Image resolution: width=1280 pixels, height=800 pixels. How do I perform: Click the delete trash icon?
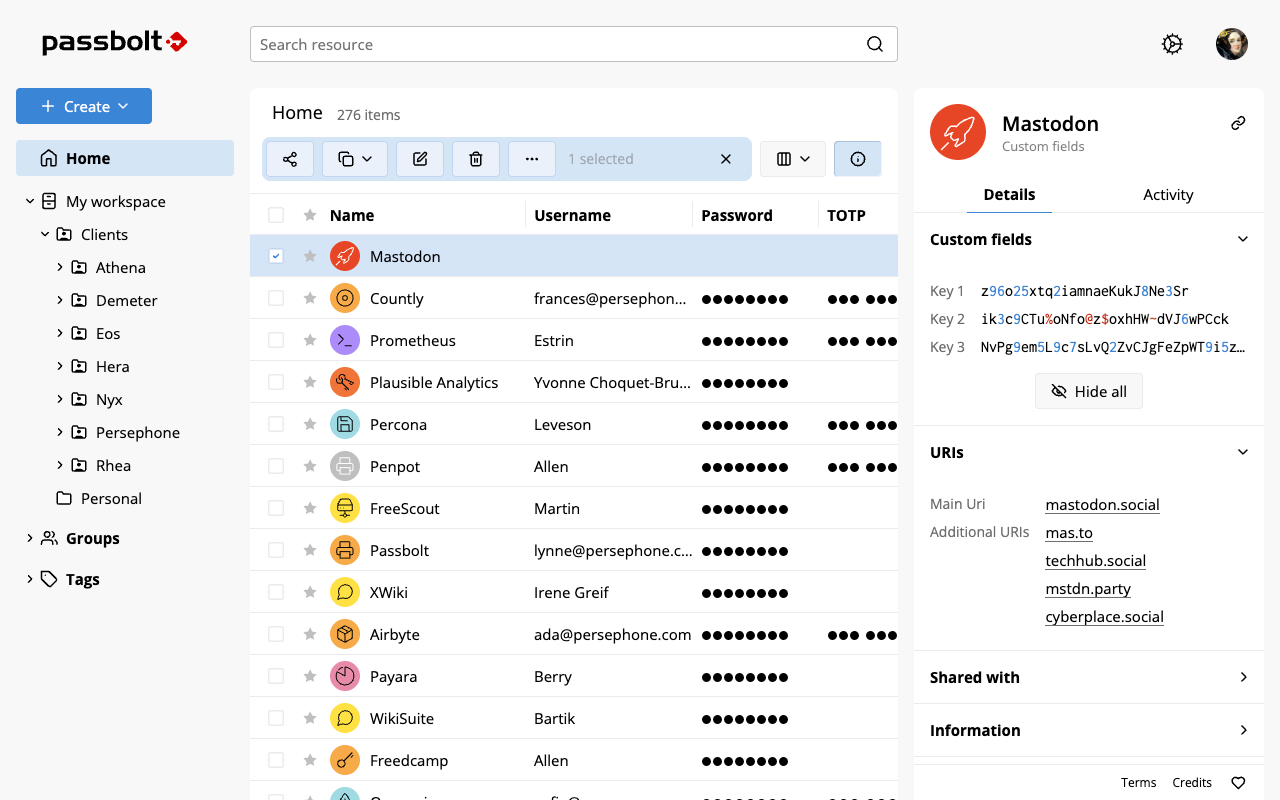point(476,159)
